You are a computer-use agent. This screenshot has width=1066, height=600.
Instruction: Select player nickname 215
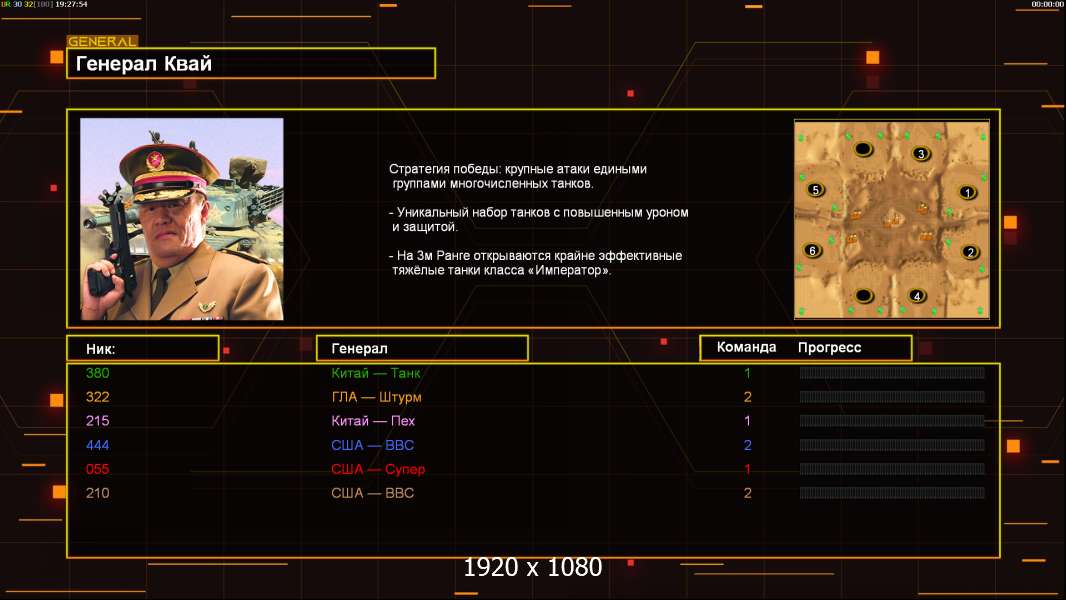point(97,421)
